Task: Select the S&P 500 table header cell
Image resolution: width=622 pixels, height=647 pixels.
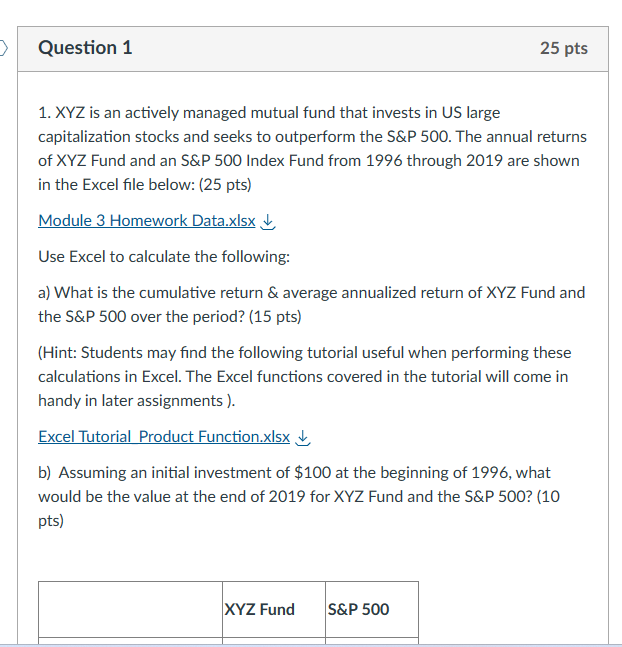Action: click(x=372, y=609)
